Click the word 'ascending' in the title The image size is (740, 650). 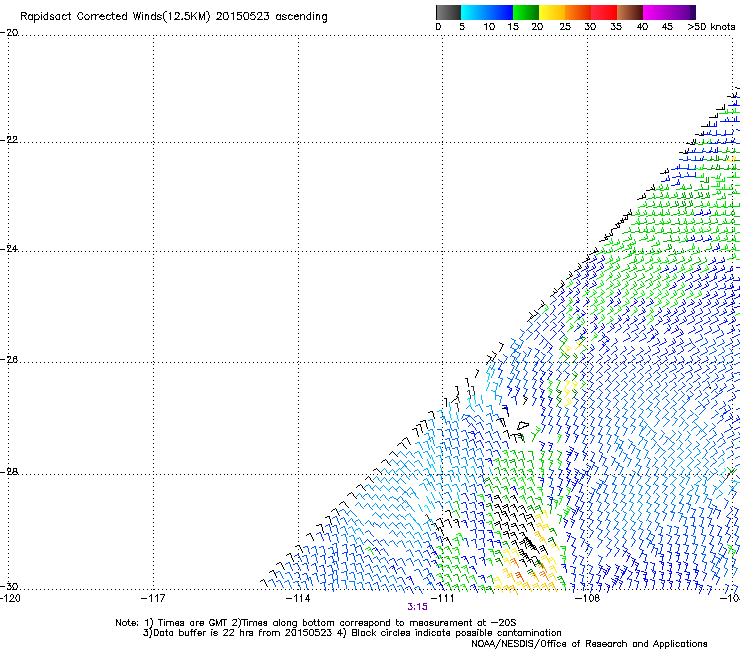tap(301, 17)
